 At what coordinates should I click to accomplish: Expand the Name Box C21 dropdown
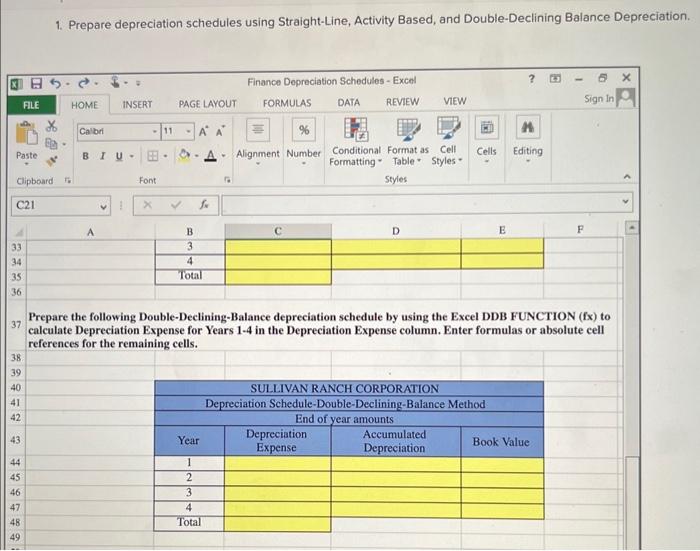103,206
